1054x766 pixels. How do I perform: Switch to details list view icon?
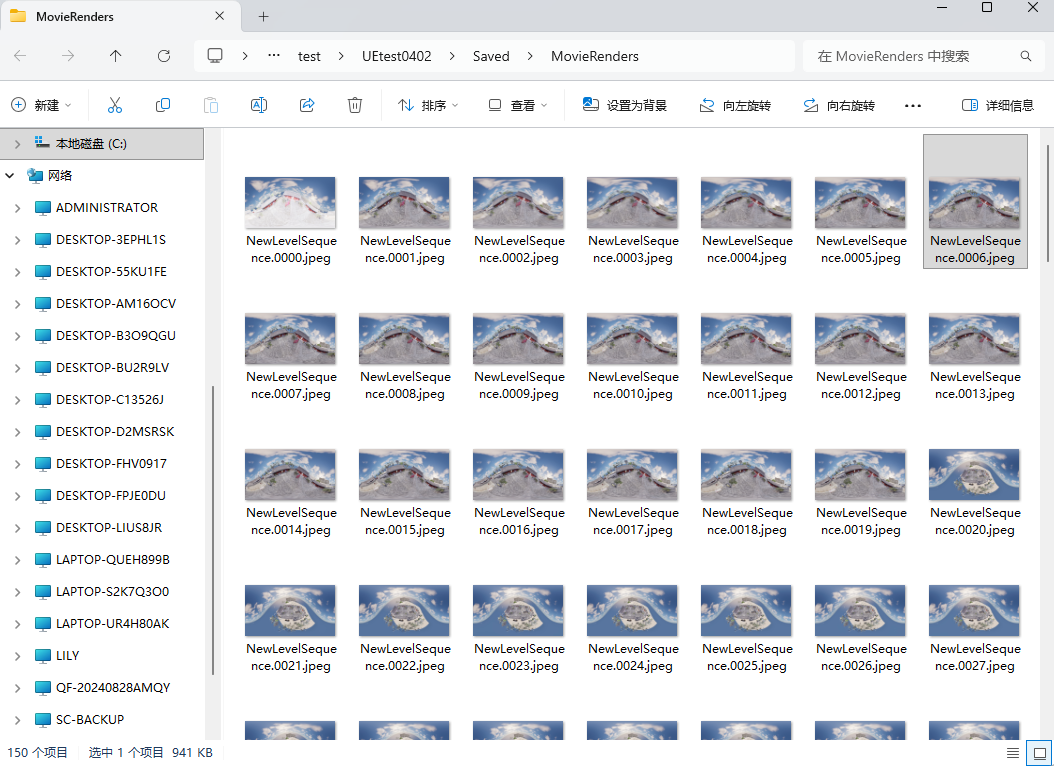[x=1013, y=753]
